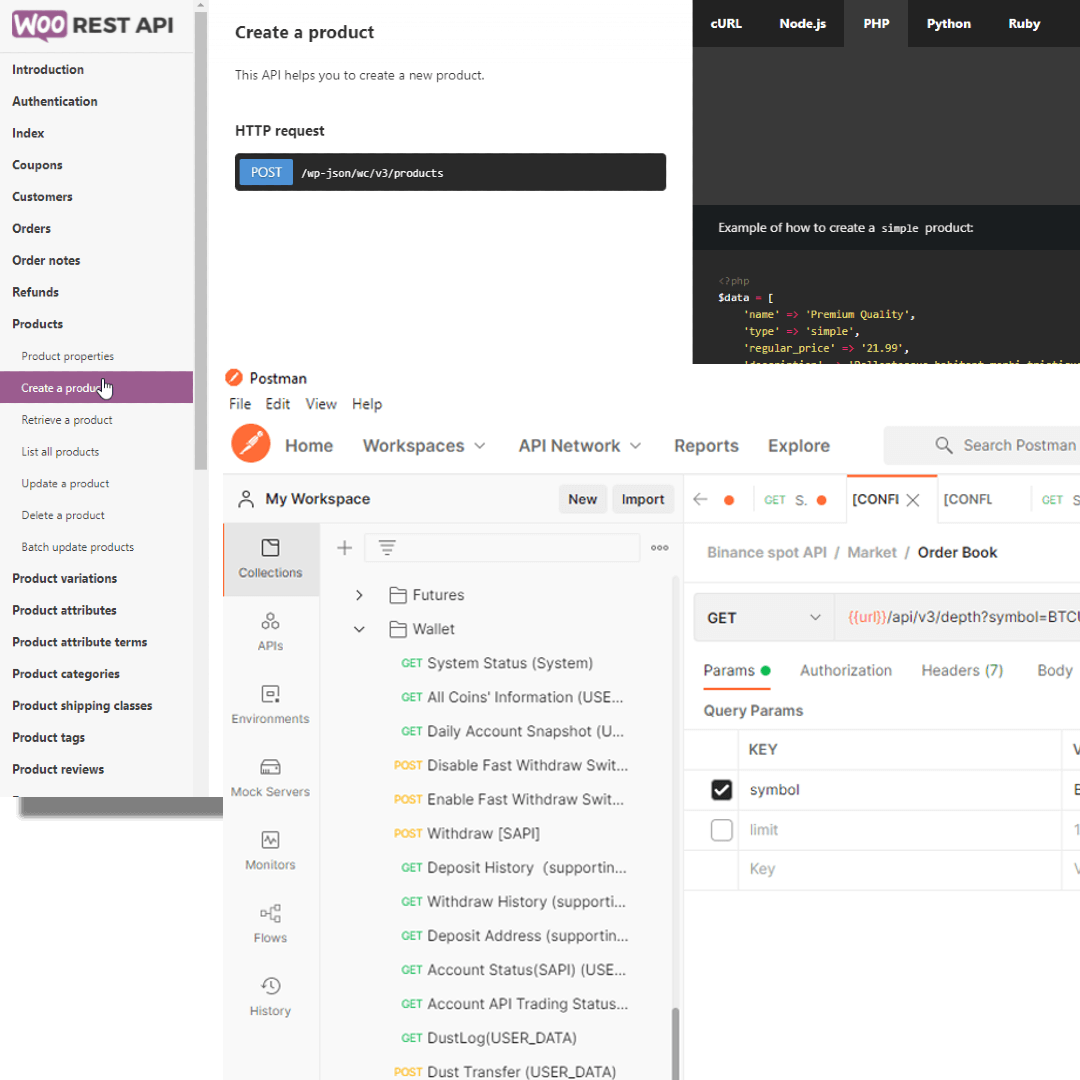The image size is (1080, 1080).
Task: Open the Mock Servers sidebar panel
Action: point(270,778)
